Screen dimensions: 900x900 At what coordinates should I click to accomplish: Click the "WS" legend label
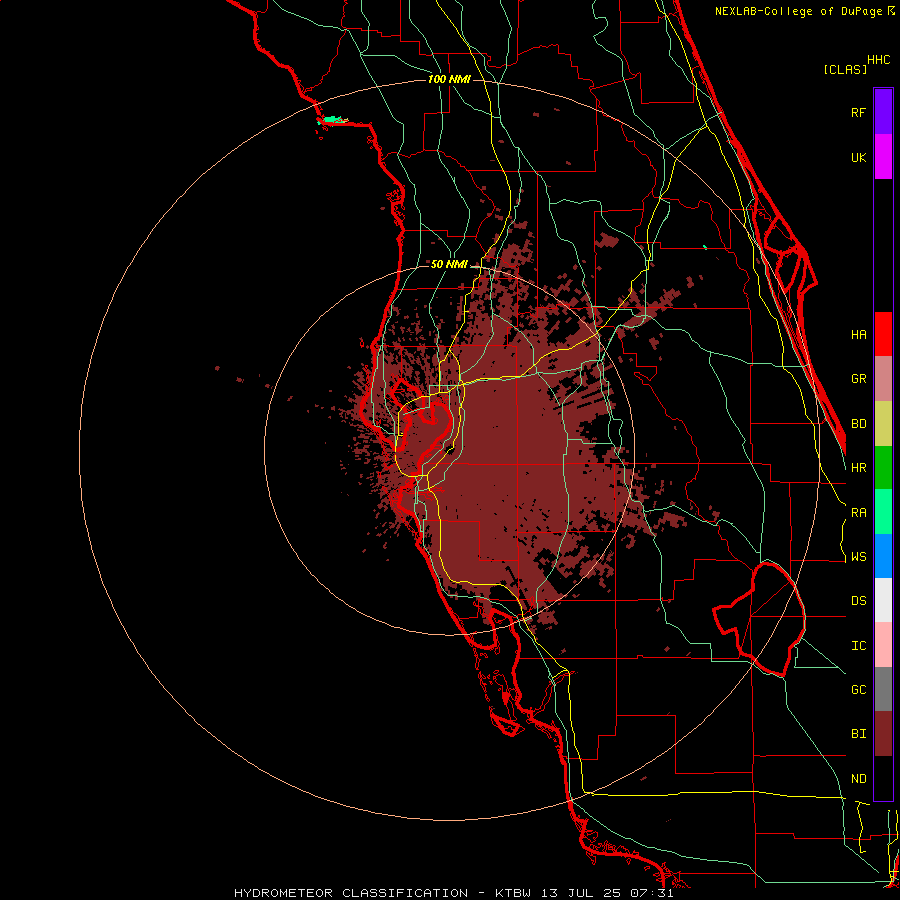coord(858,556)
